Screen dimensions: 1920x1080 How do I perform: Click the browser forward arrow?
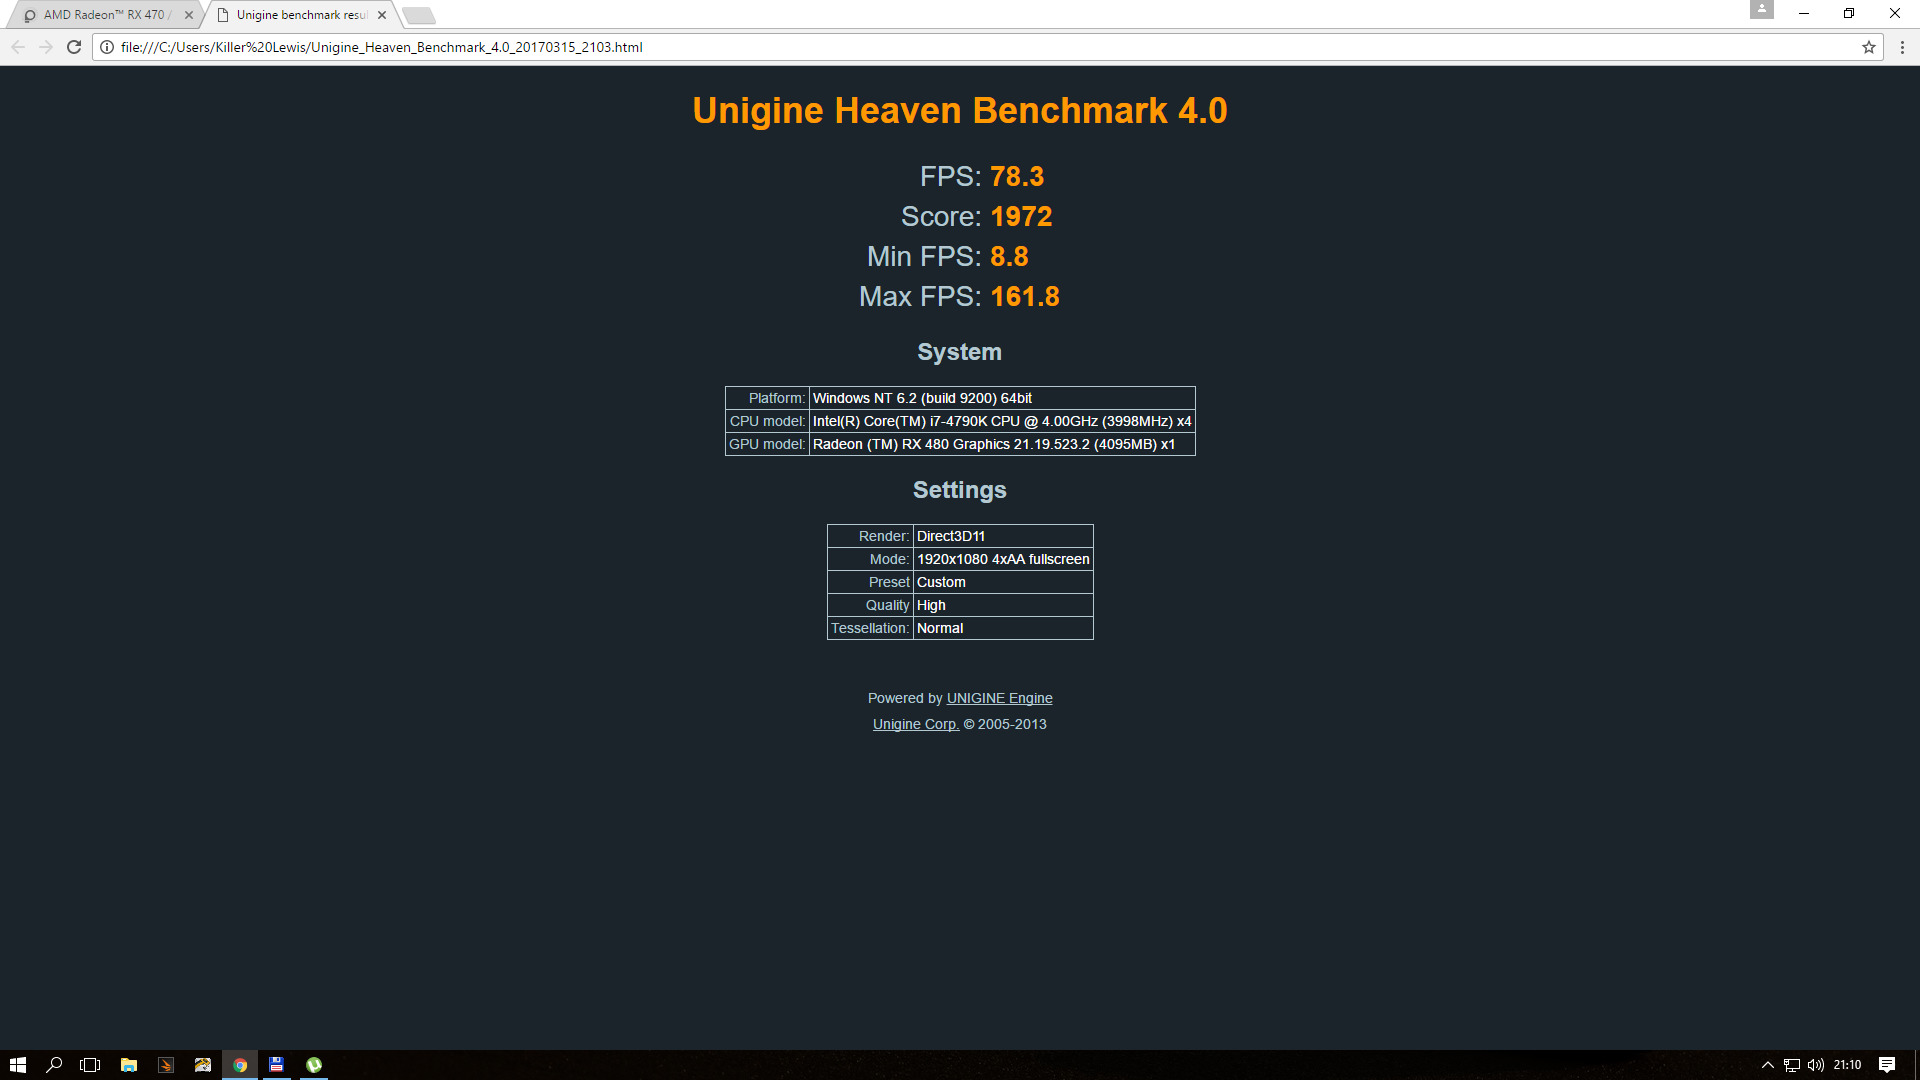click(46, 47)
